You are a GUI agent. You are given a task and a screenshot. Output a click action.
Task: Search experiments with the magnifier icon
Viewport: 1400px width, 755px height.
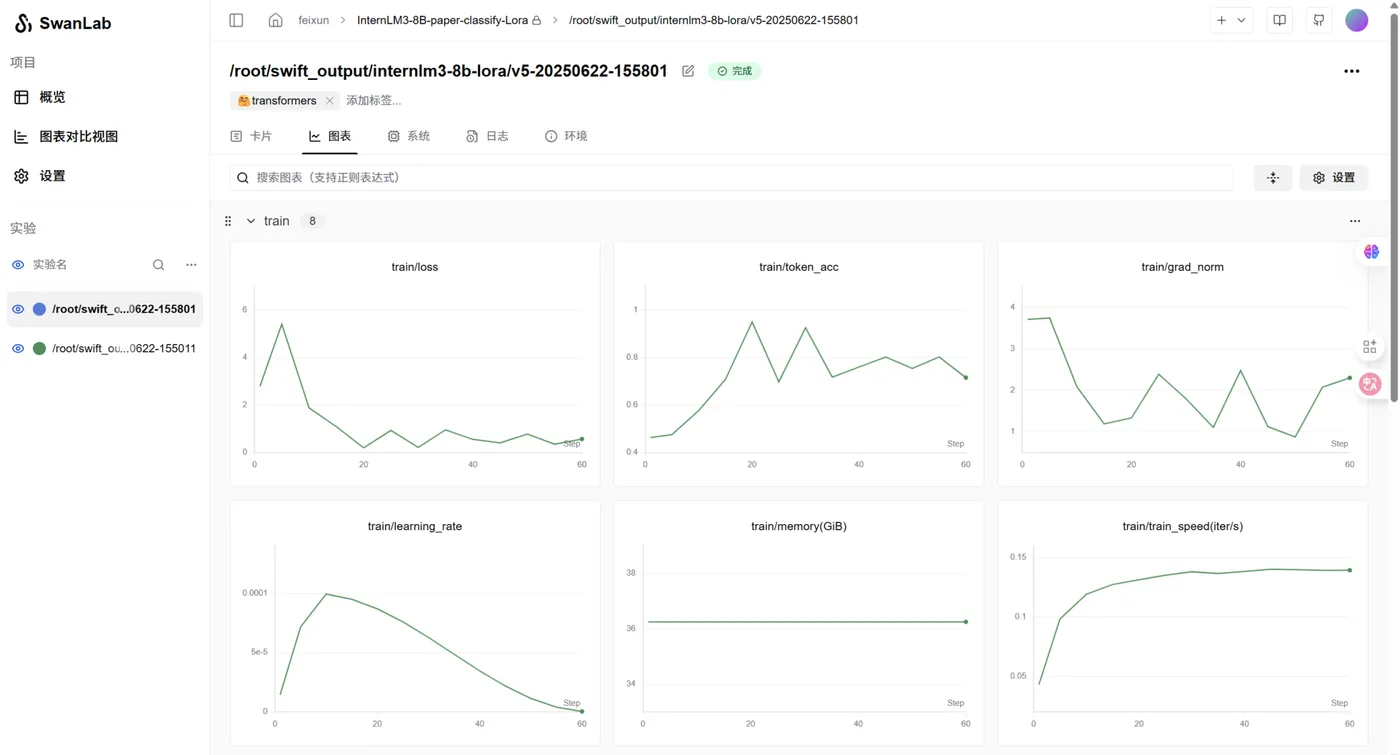point(158,265)
